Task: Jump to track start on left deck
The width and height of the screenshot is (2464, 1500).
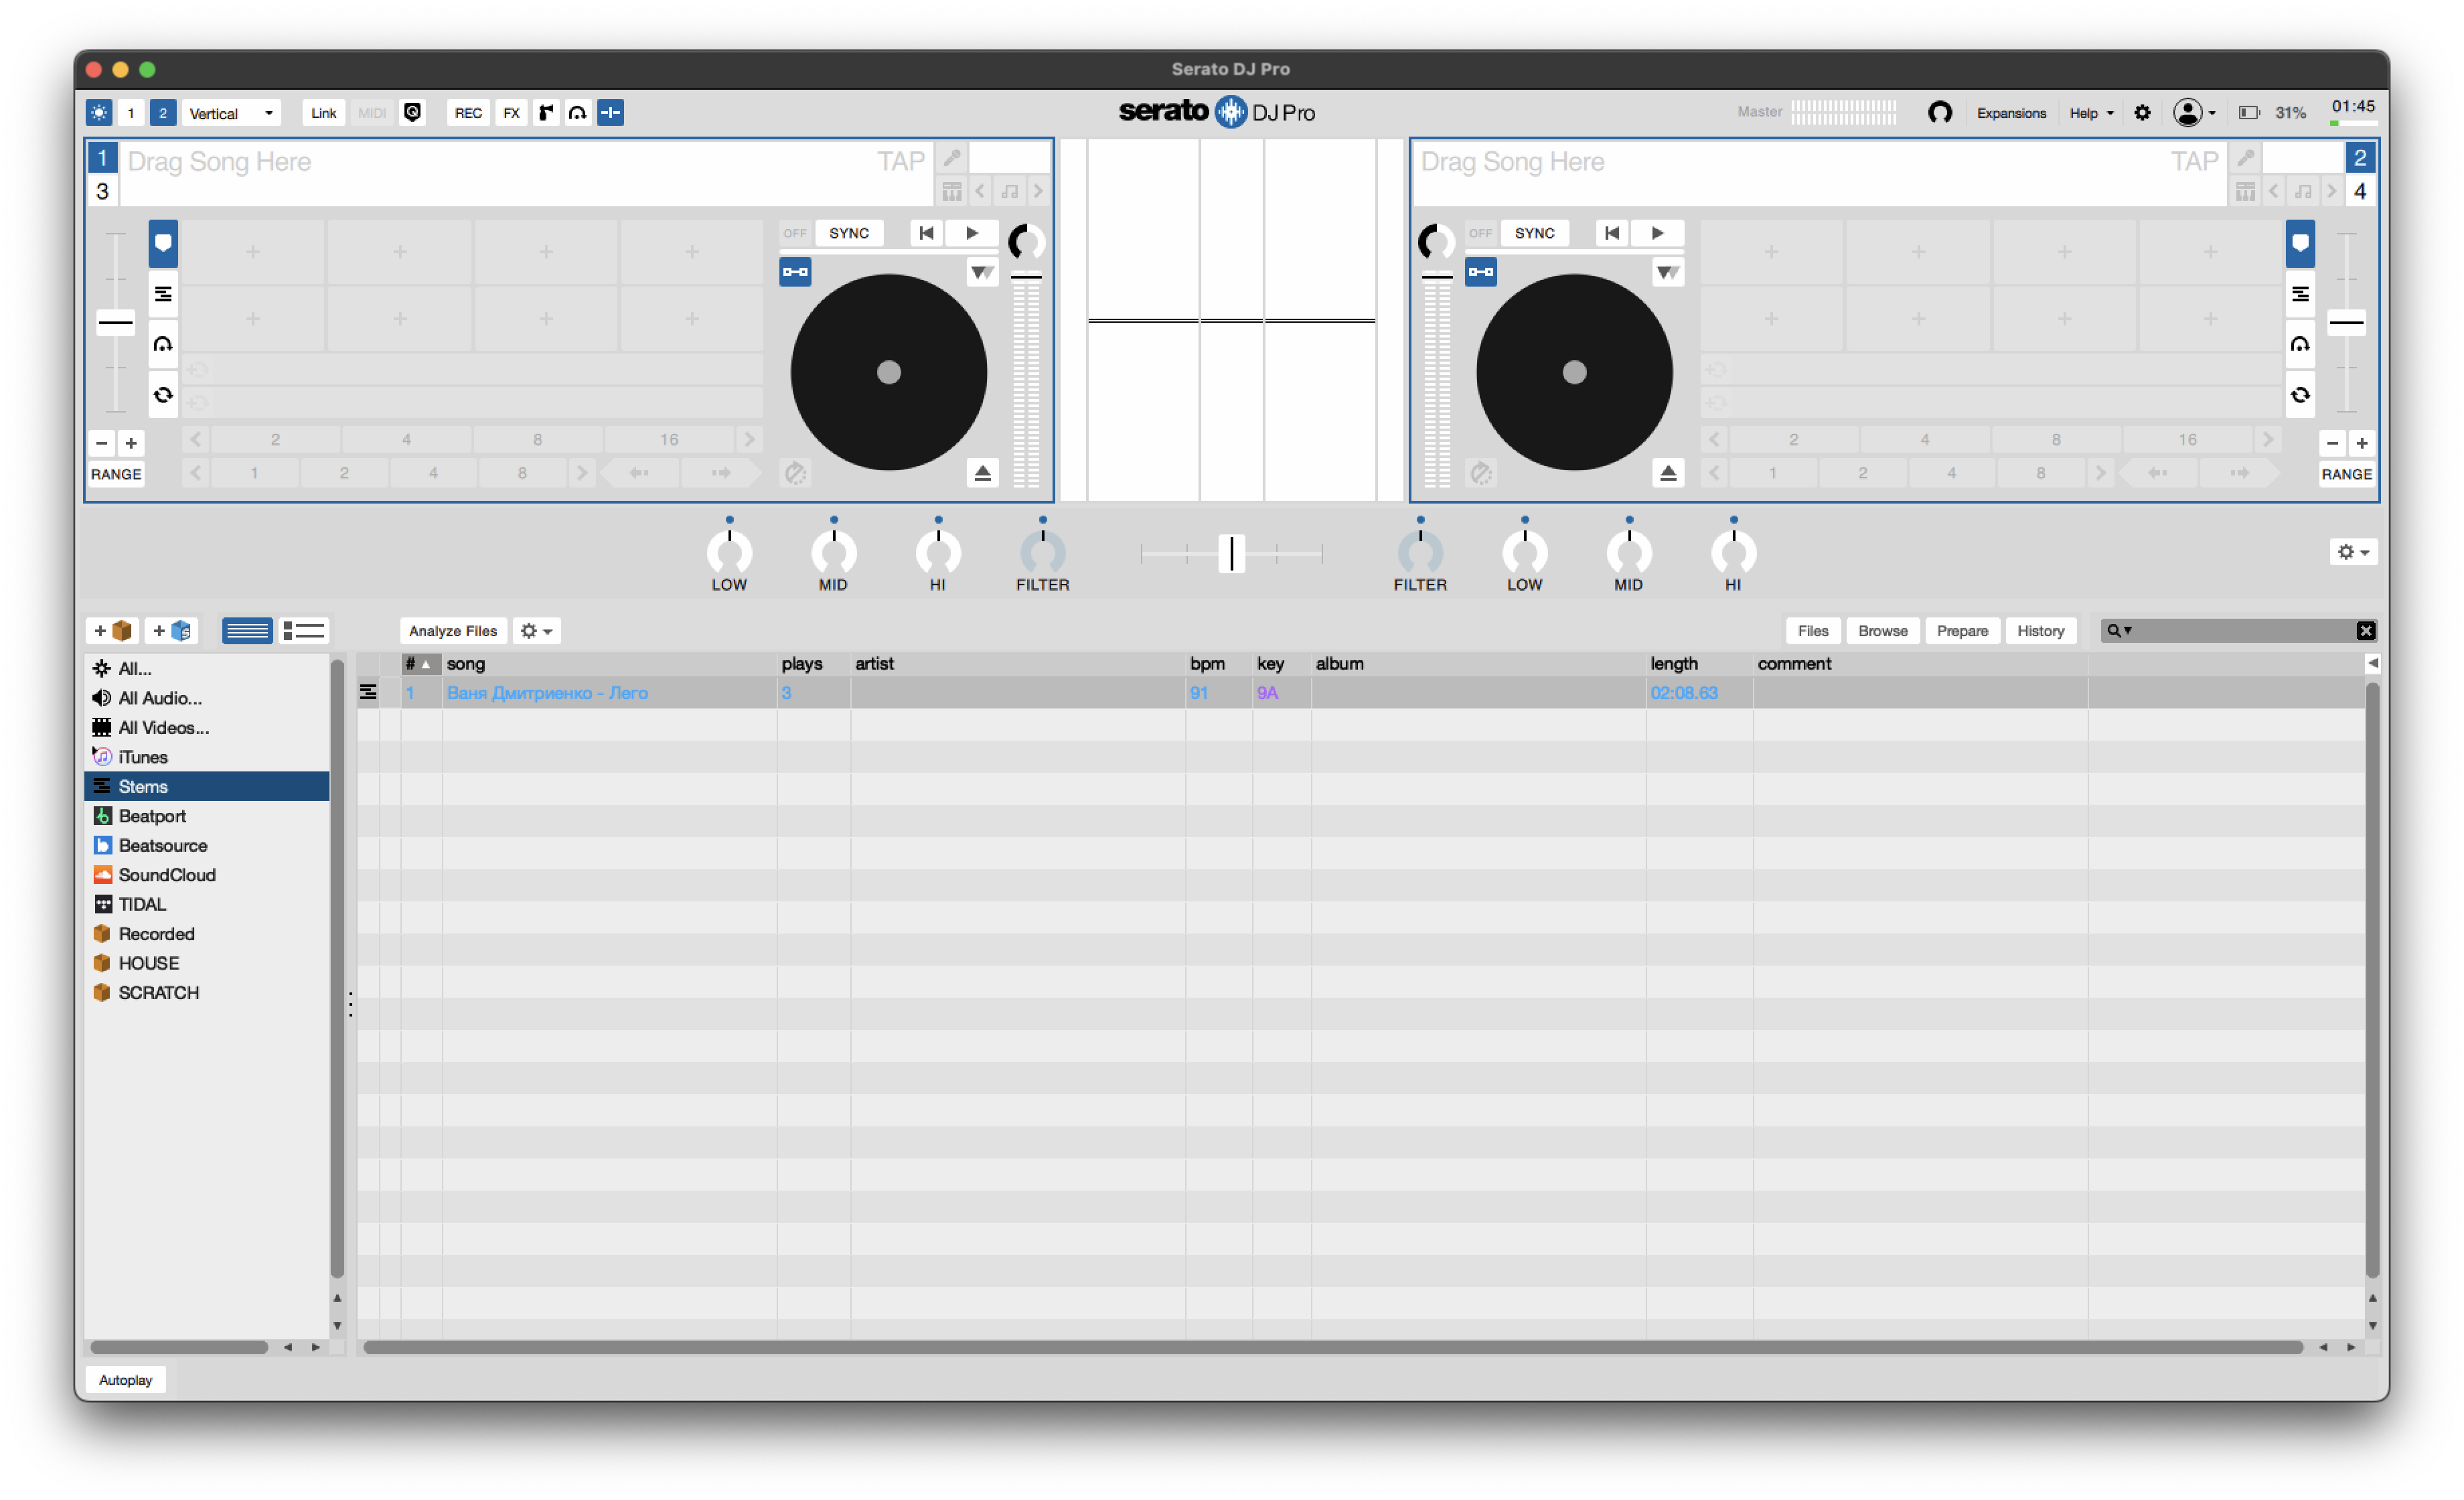Action: (927, 233)
